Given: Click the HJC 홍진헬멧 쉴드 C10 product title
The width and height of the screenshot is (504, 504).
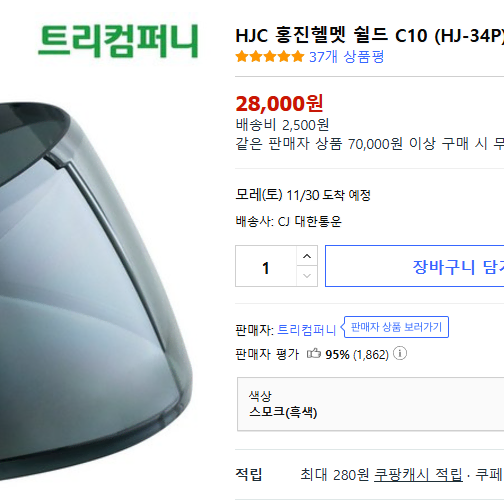Looking at the screenshot, I should click(x=370, y=35).
